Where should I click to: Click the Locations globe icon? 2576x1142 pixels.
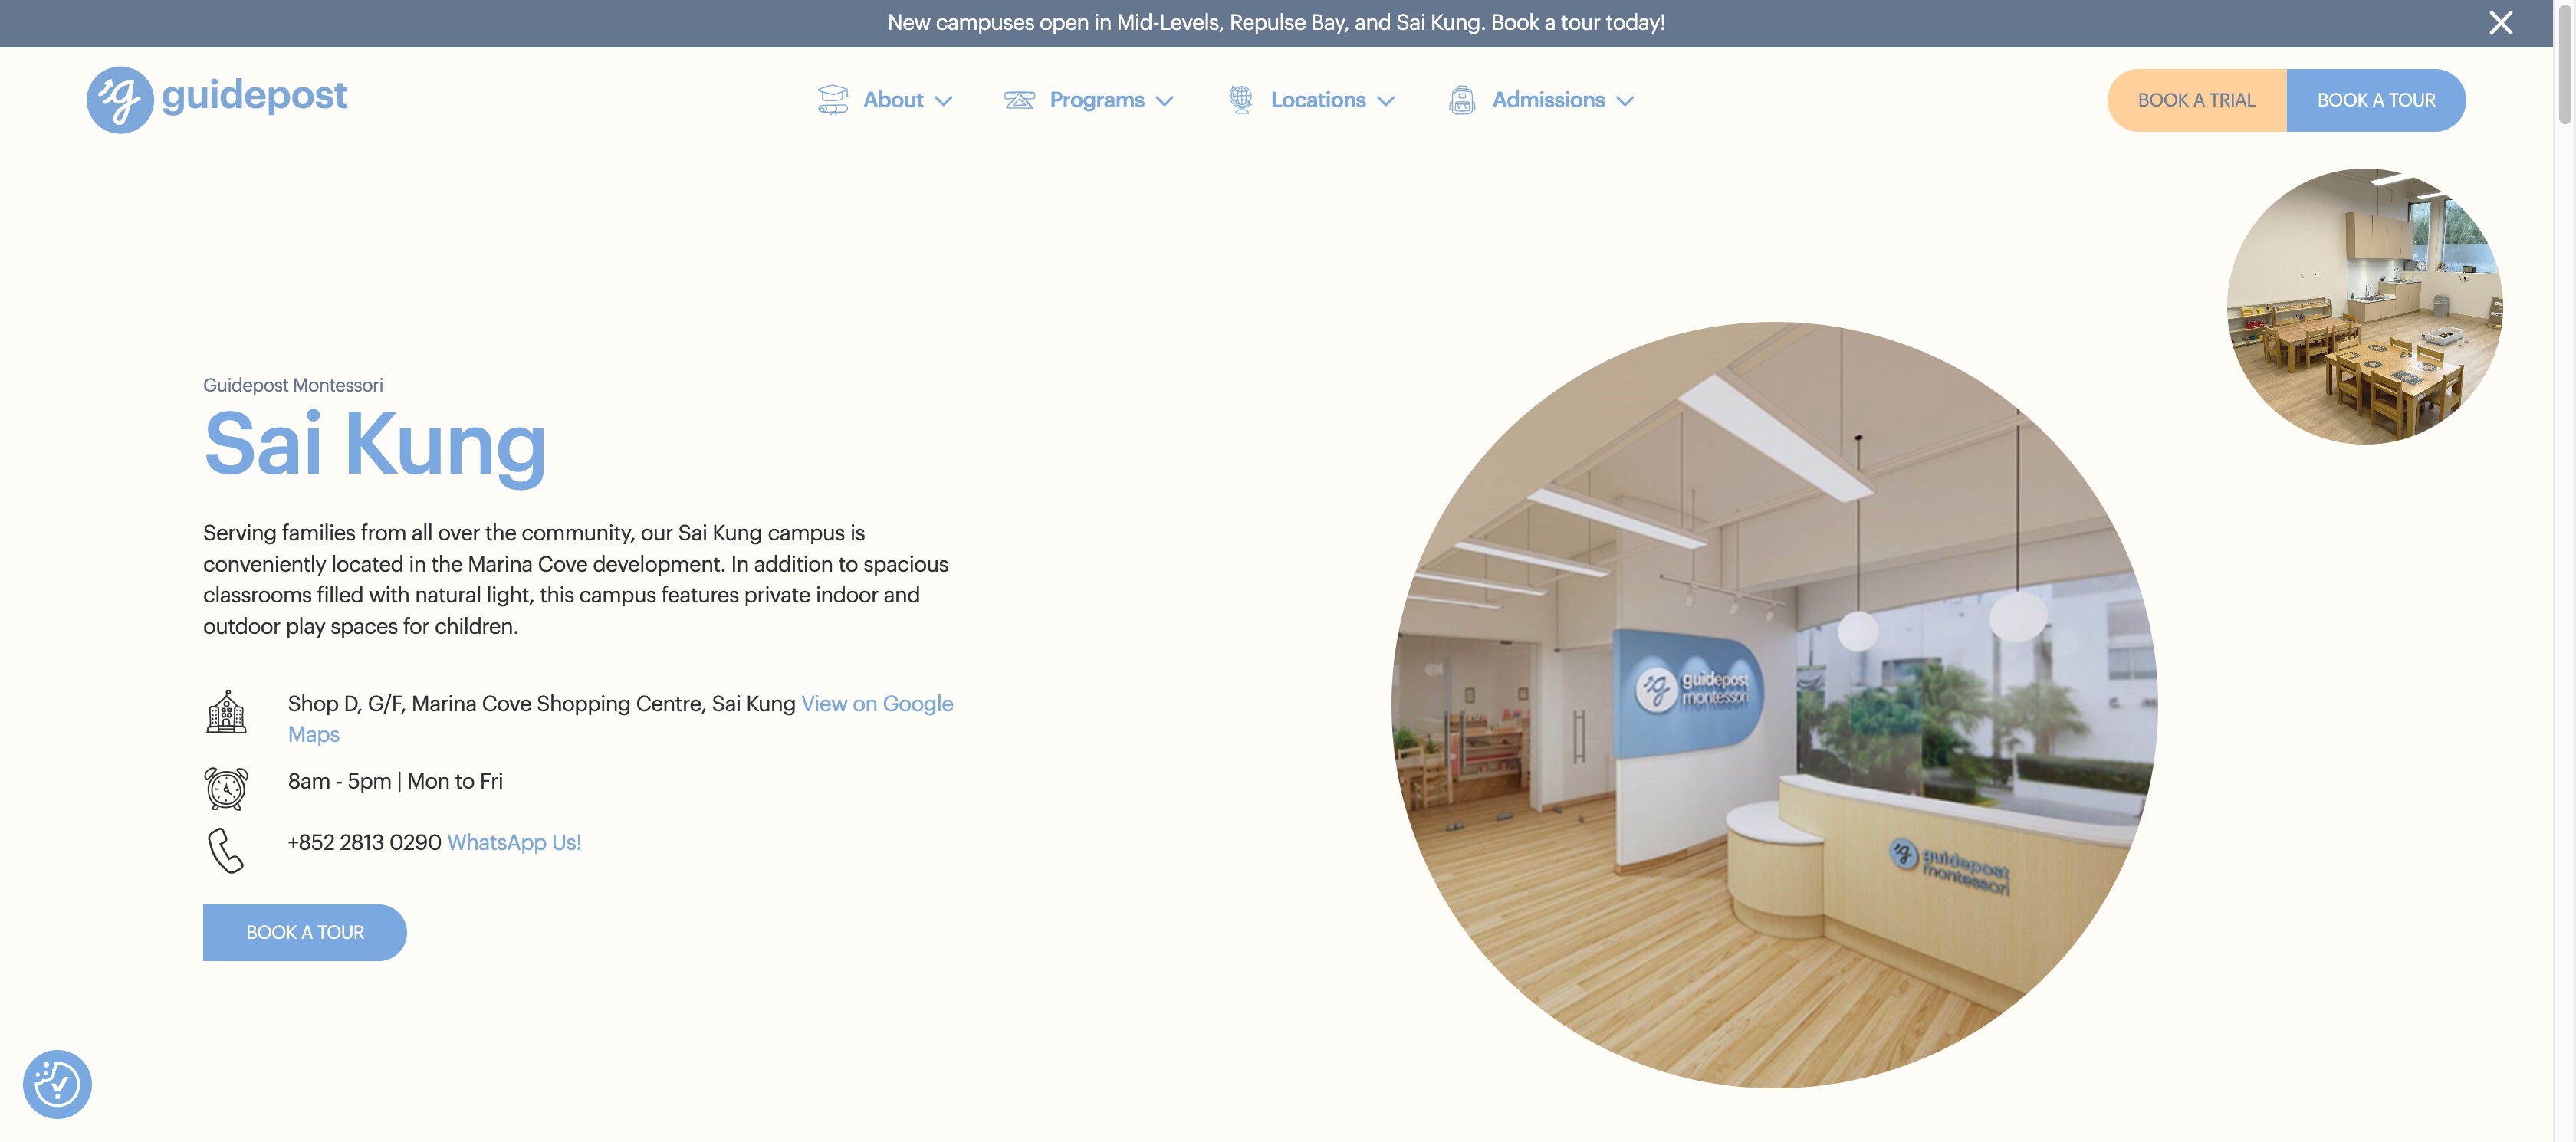pos(1240,100)
